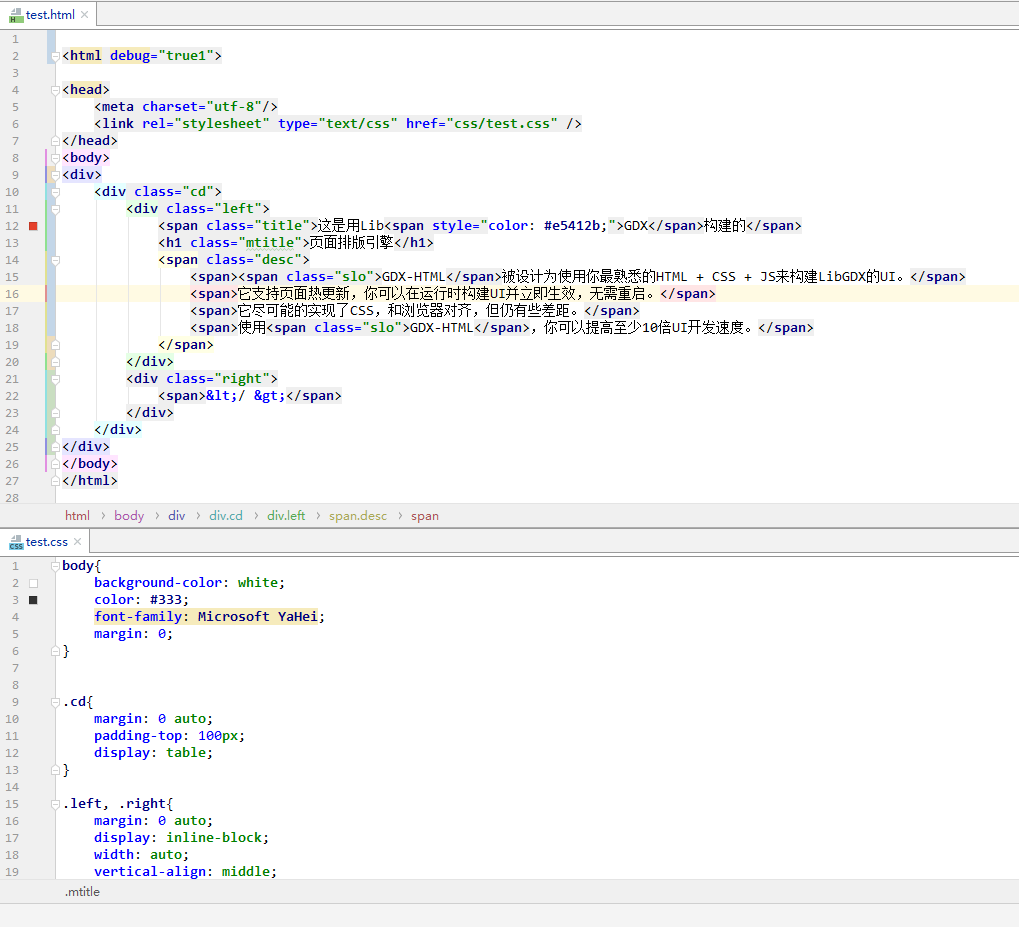Select div.cd in the breadcrumb bar
The image size is (1019, 927).
click(226, 516)
